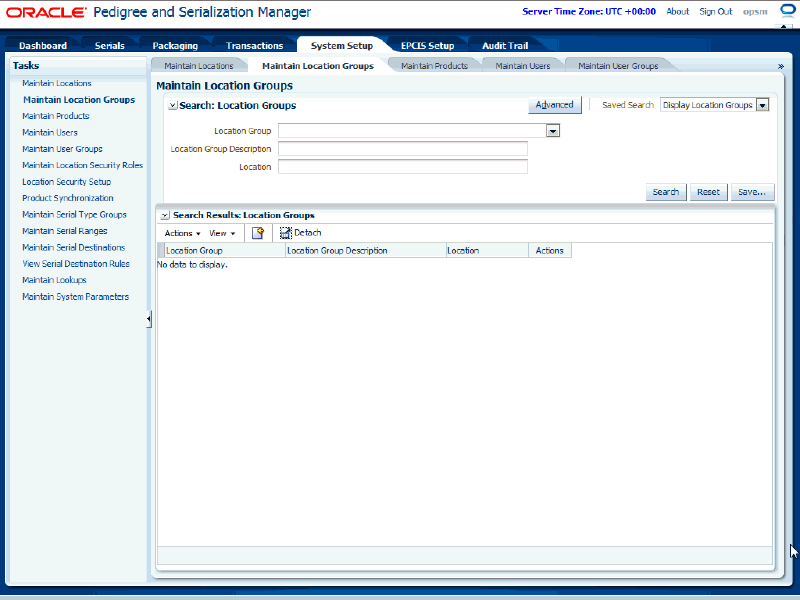Click the opsm username text
Viewport: 800px width, 600px height.
[755, 12]
